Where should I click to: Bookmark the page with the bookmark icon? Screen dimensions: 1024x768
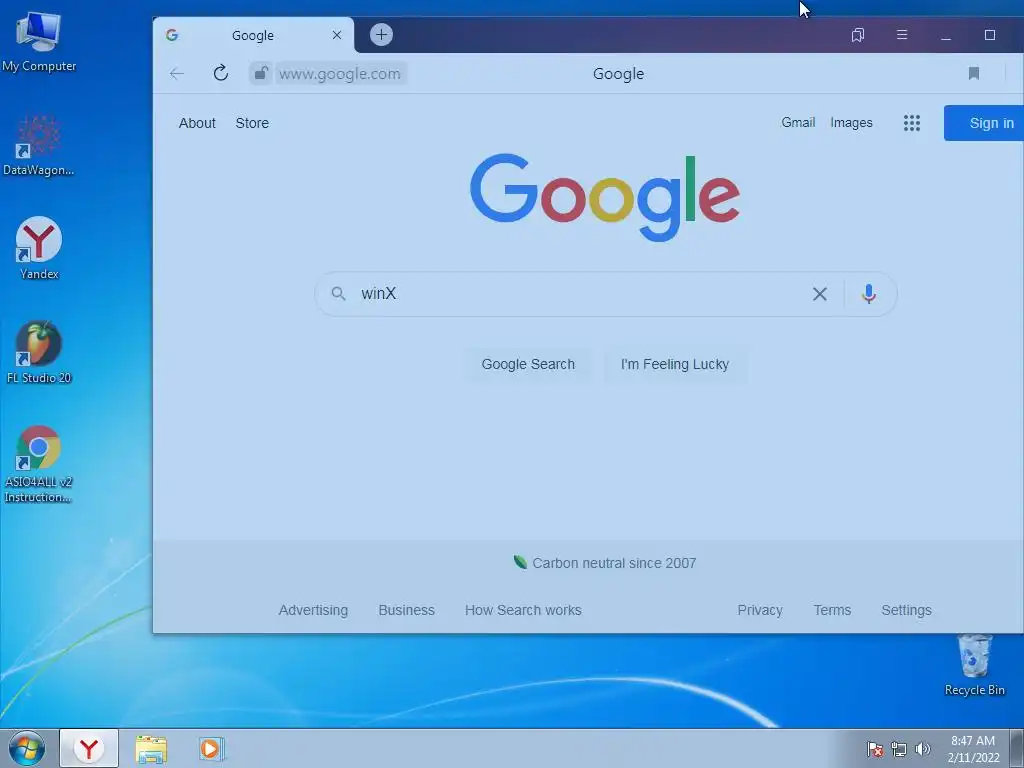pos(974,73)
